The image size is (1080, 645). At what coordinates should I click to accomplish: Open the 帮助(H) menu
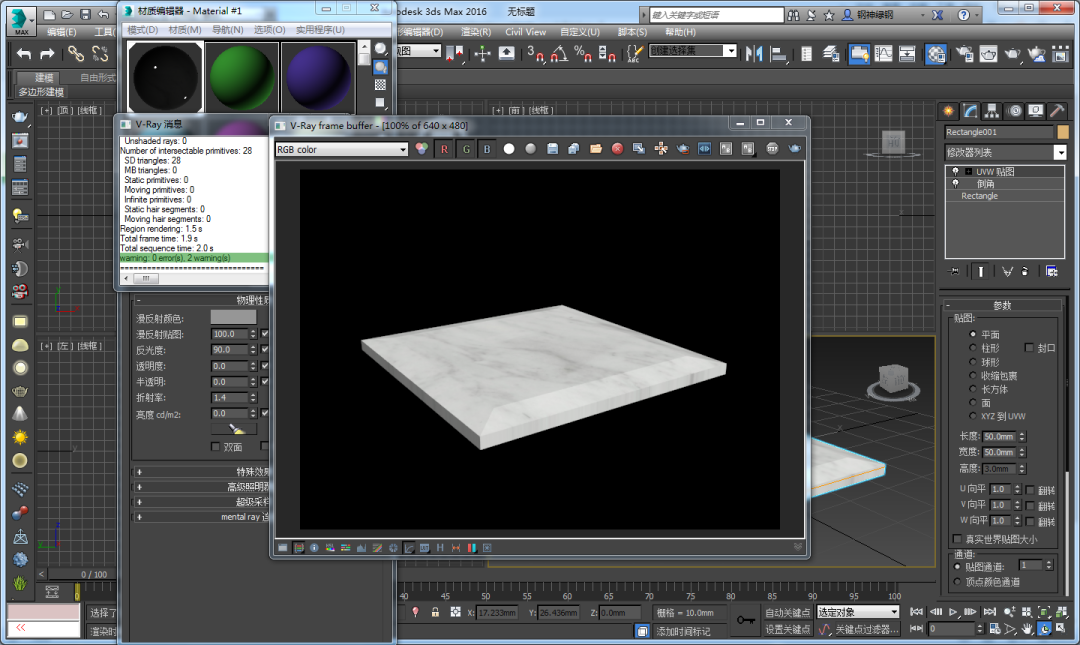click(681, 32)
